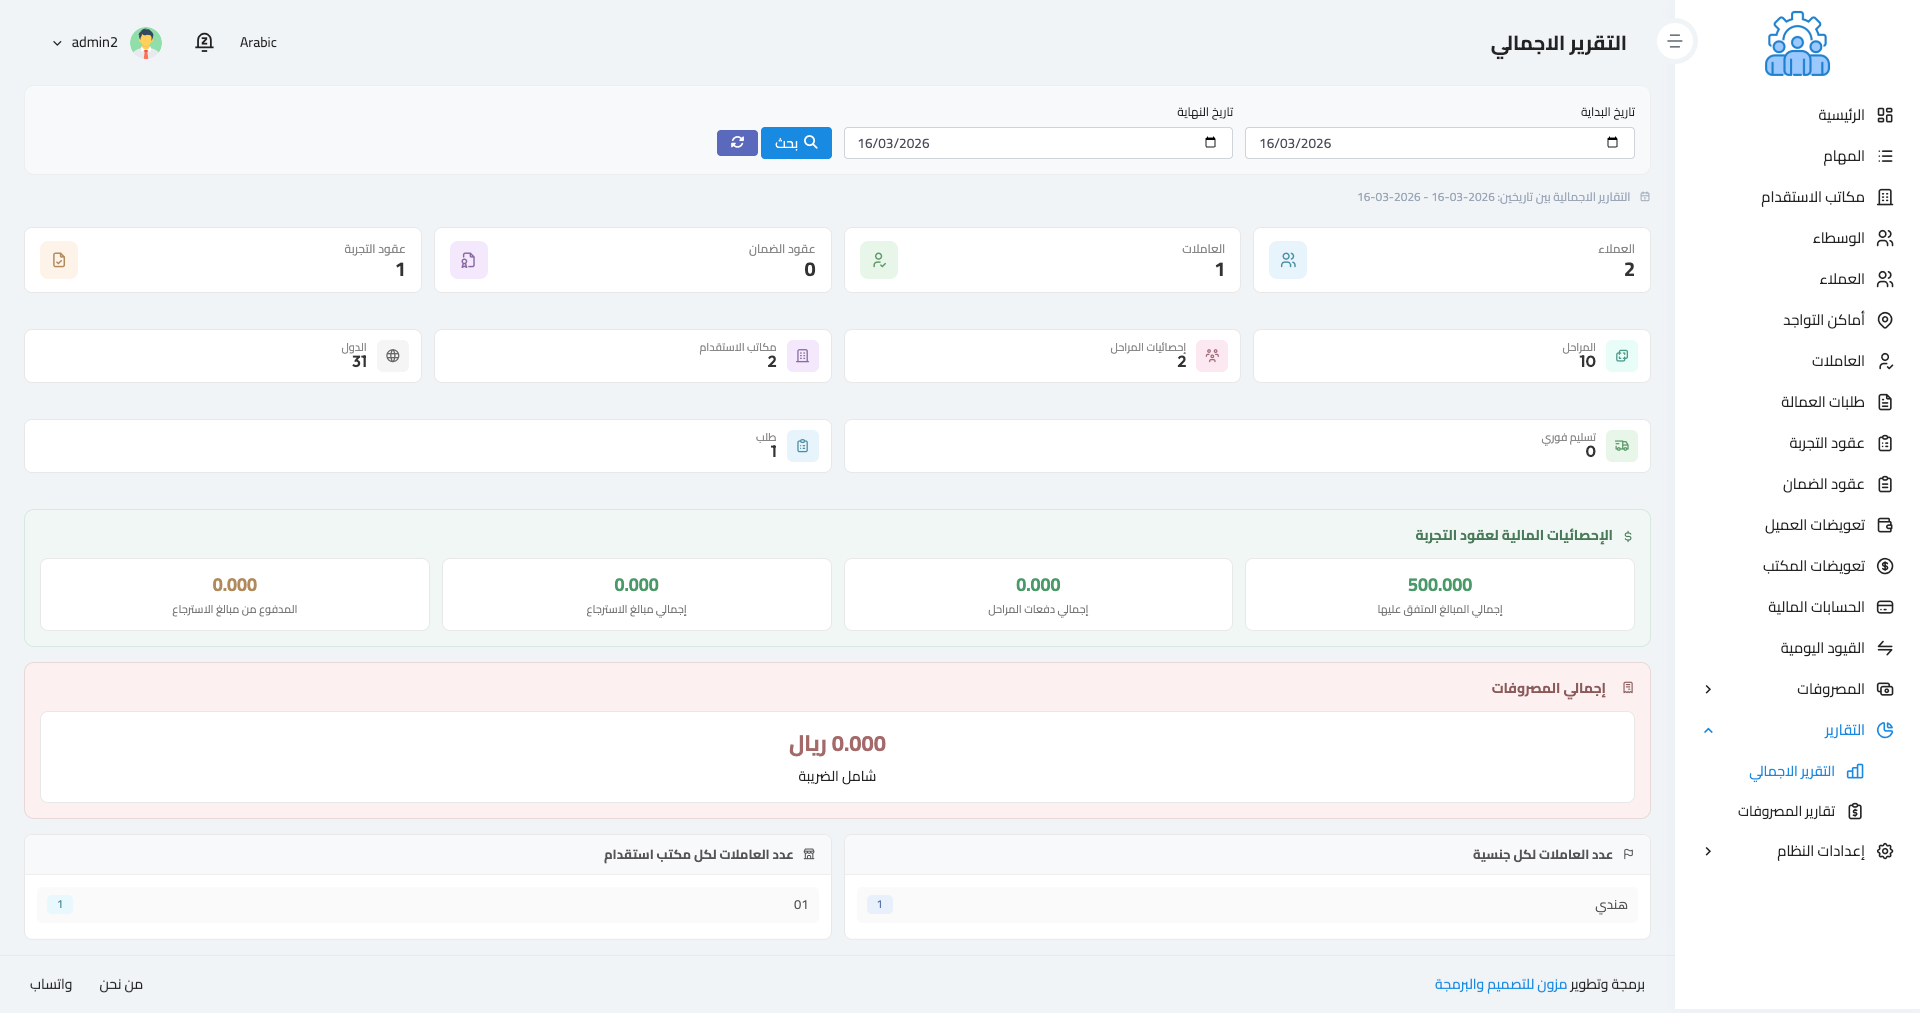
Task: Toggle the sidebar hamburger menu icon
Action: pos(1675,42)
